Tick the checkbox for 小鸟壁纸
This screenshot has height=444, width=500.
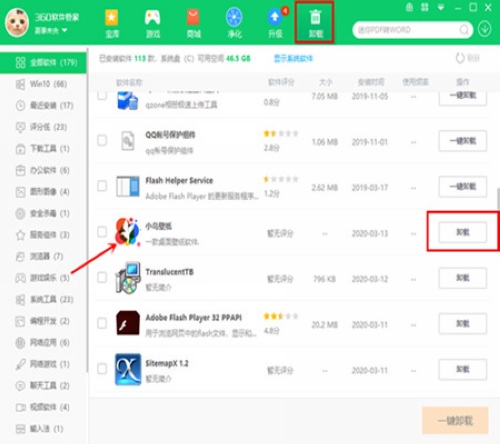(x=102, y=232)
